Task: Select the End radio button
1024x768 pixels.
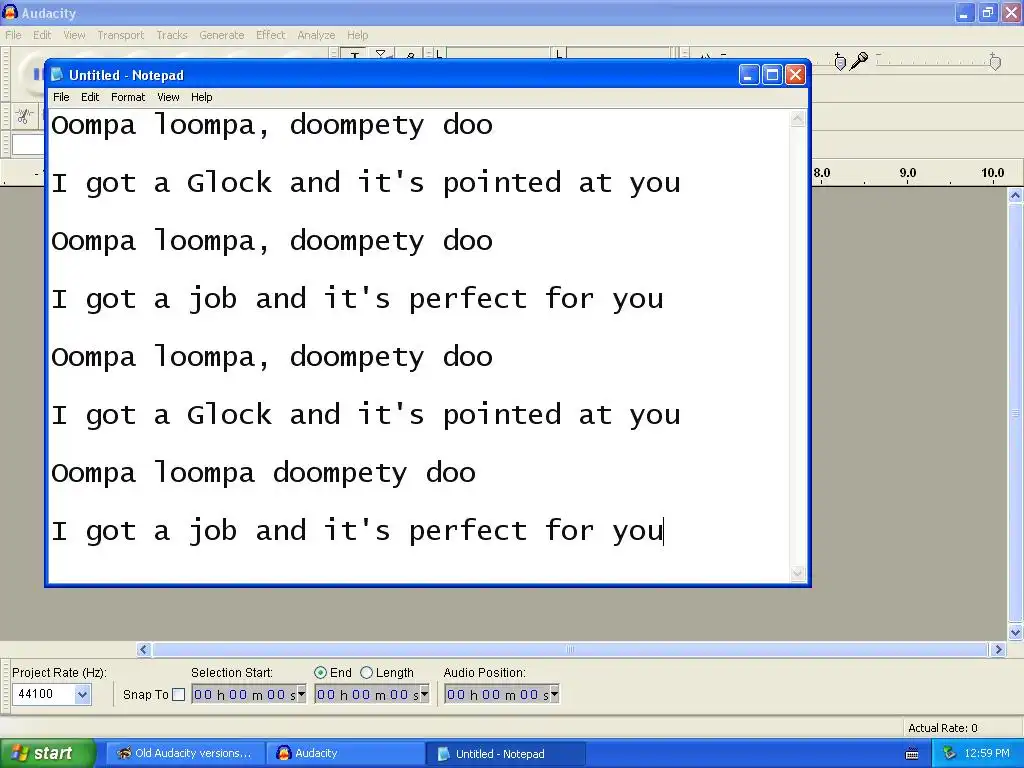Action: pyautogui.click(x=320, y=673)
